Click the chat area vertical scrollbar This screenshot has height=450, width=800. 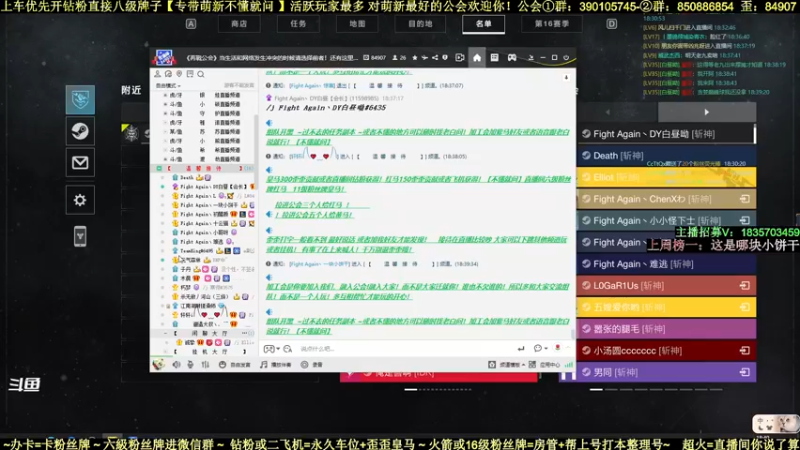pyautogui.click(x=573, y=334)
